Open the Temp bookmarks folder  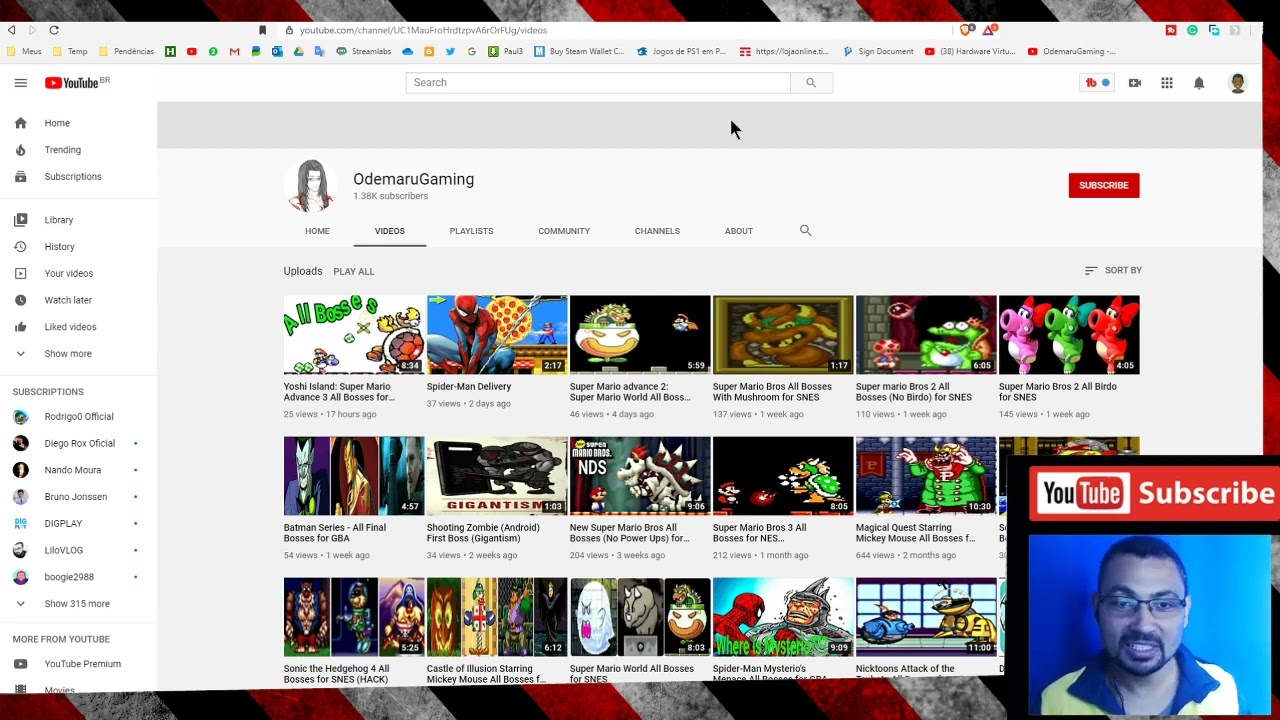(70, 51)
